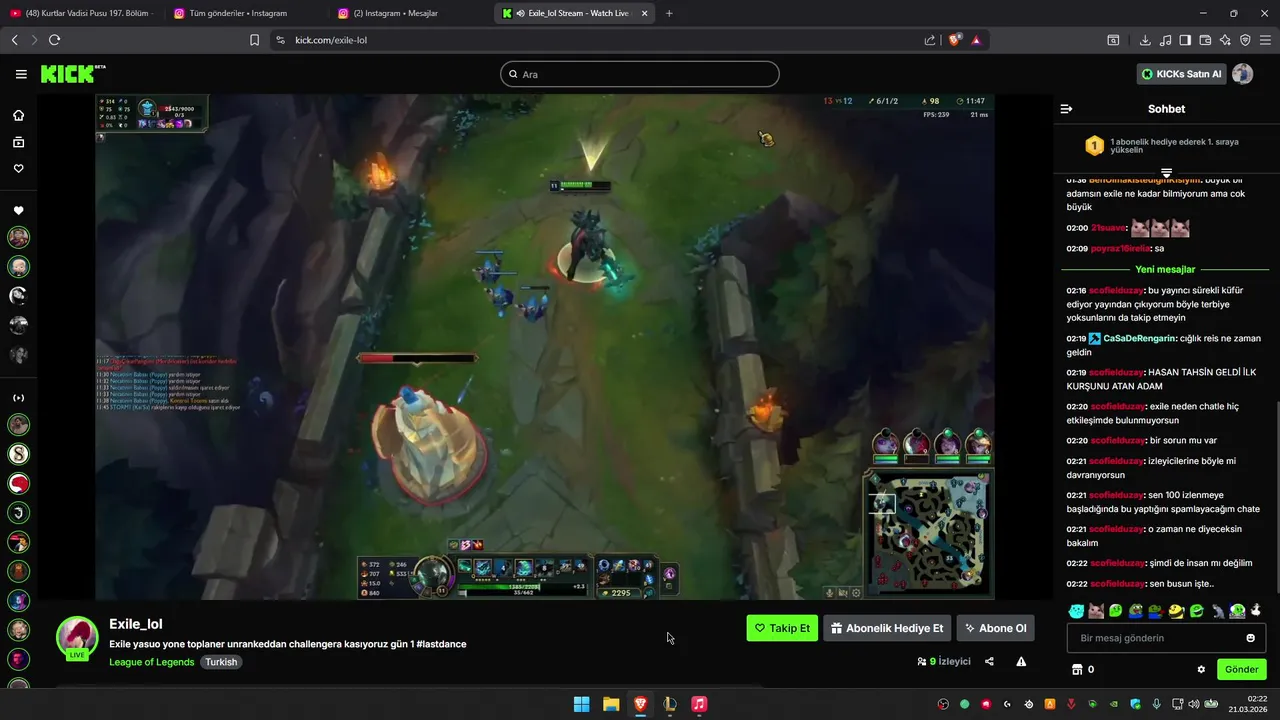1280x720 pixels.
Task: Open the Brave Shields lion icon
Action: pos(954,40)
